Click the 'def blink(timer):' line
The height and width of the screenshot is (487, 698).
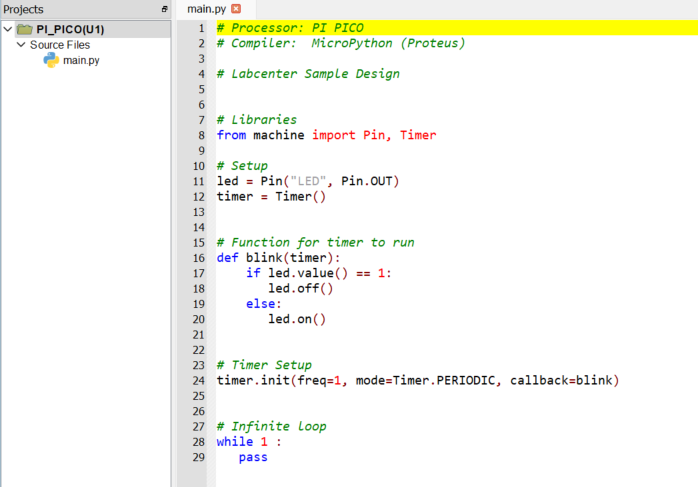coord(279,258)
